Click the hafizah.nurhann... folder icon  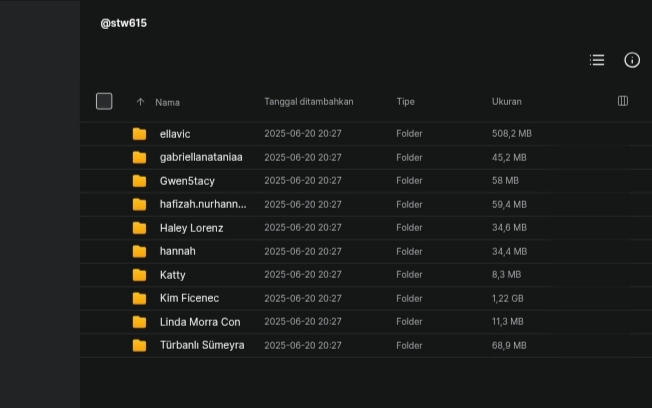click(x=139, y=204)
